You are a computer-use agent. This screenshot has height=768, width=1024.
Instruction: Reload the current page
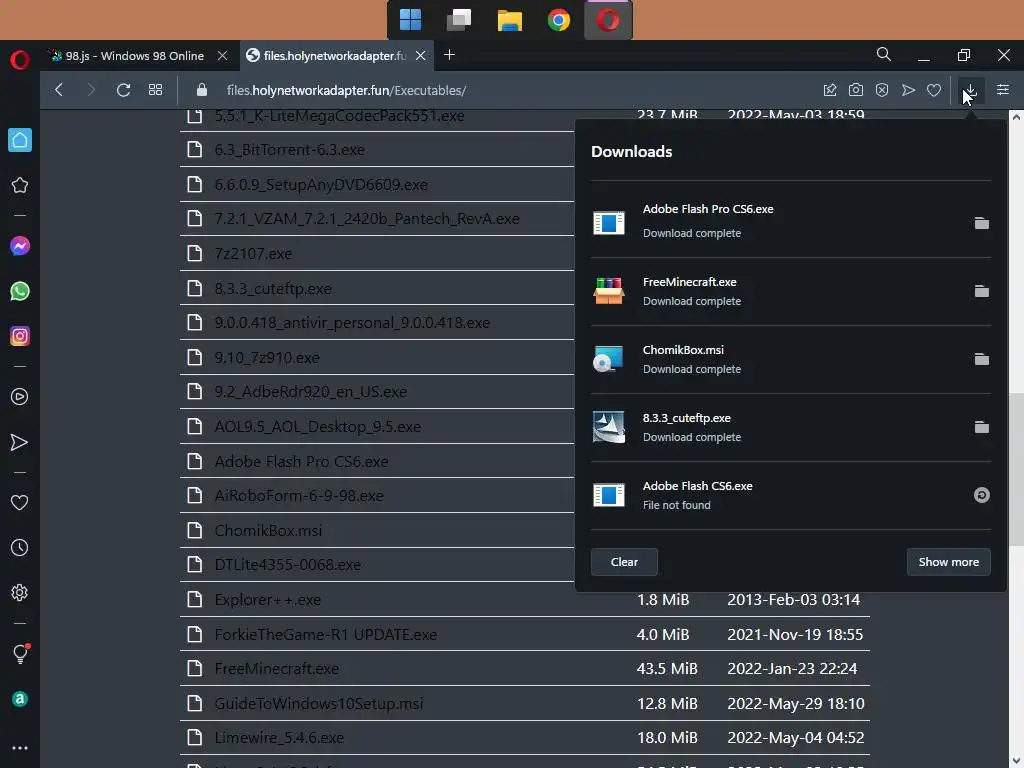(x=123, y=89)
